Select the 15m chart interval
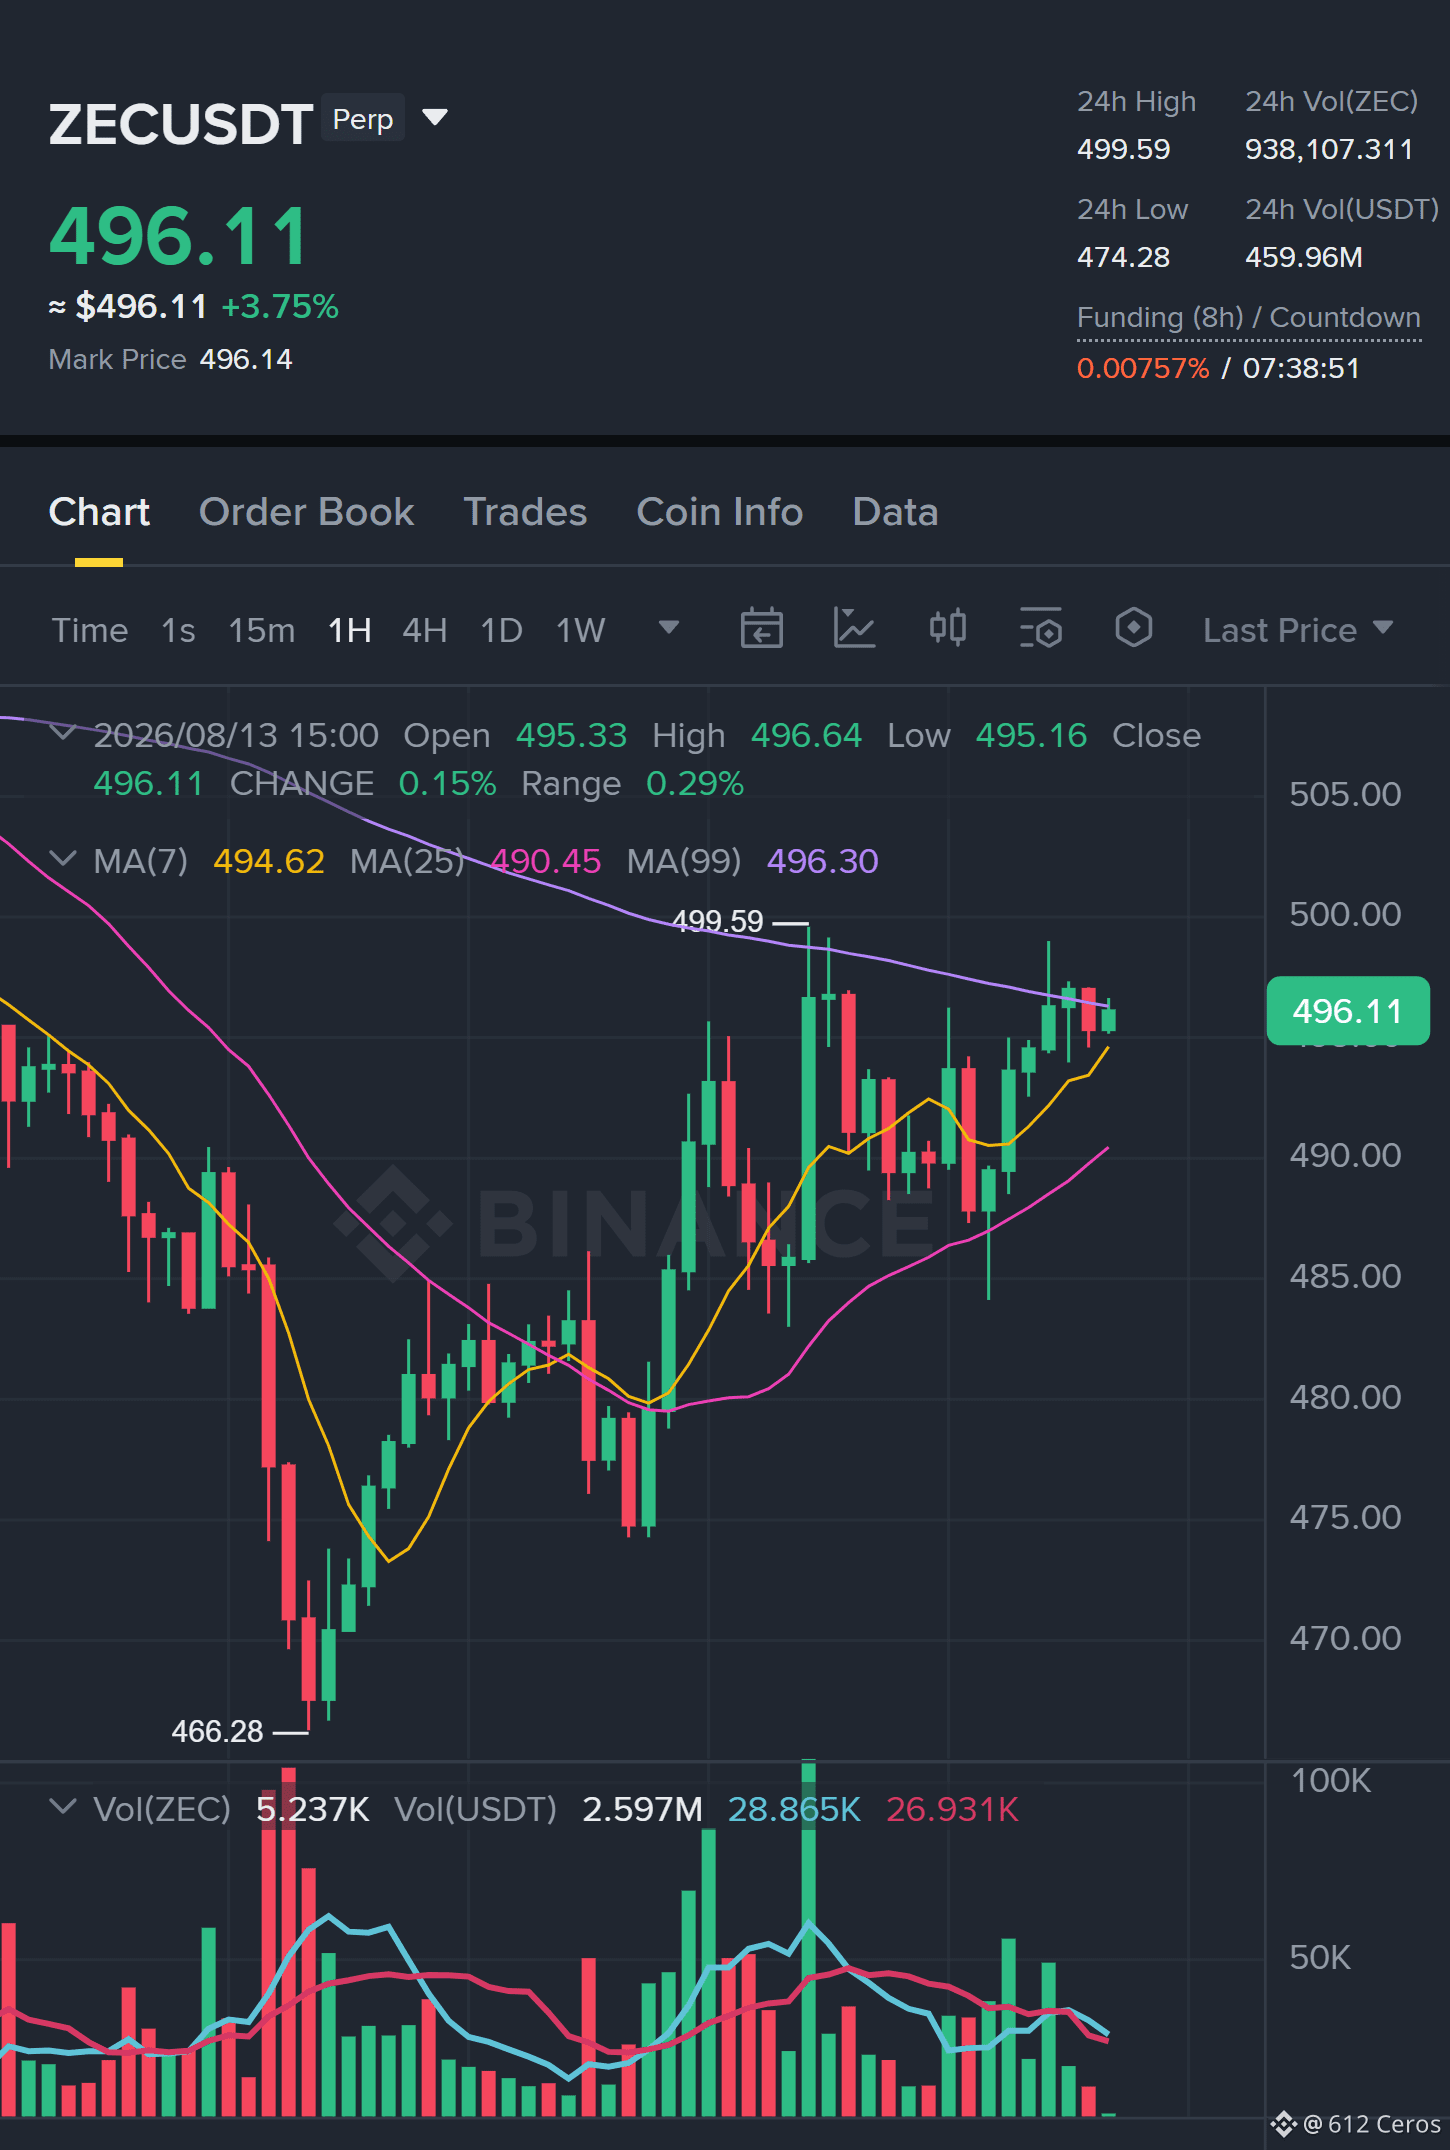The width and height of the screenshot is (1450, 2150). (261, 630)
